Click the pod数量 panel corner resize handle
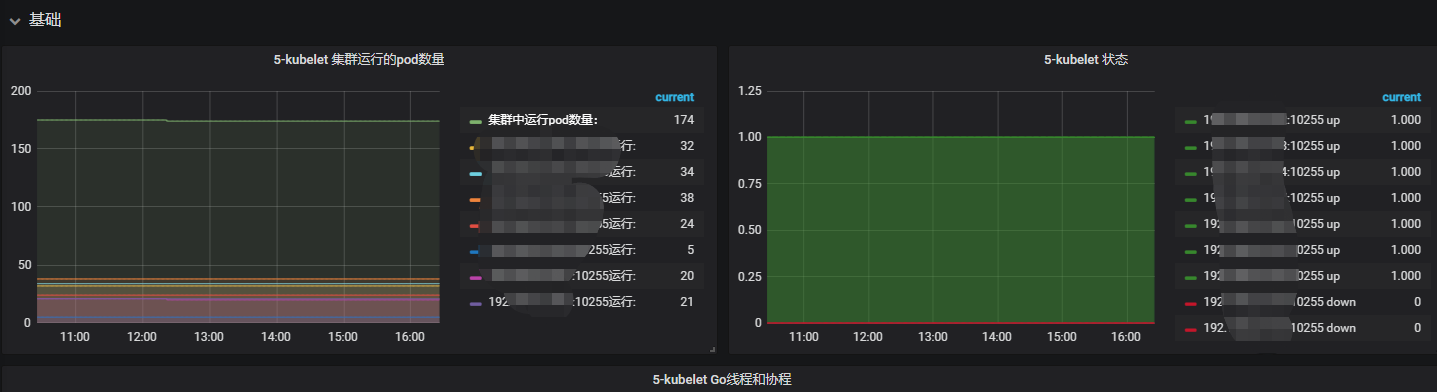 tap(712, 349)
